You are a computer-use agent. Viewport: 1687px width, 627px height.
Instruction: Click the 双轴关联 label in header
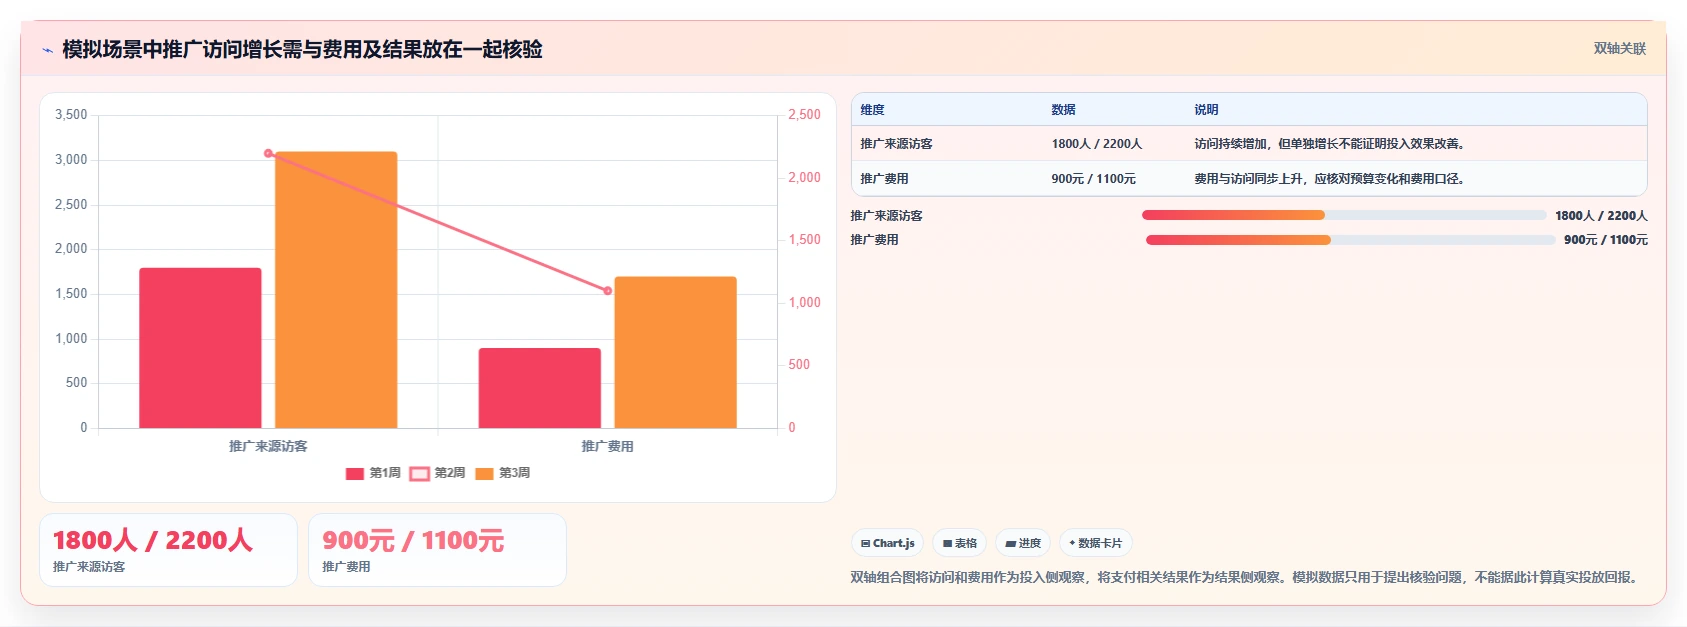pos(1620,49)
